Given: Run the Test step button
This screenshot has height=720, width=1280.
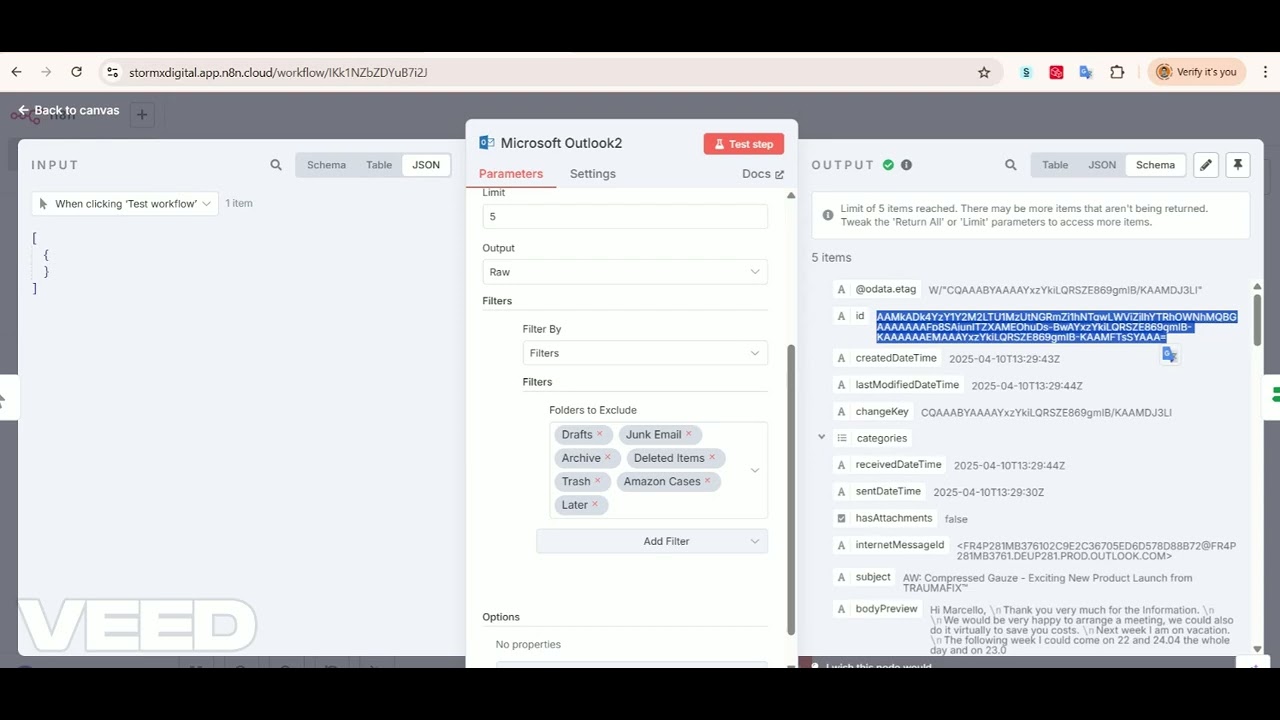Looking at the screenshot, I should 744,144.
